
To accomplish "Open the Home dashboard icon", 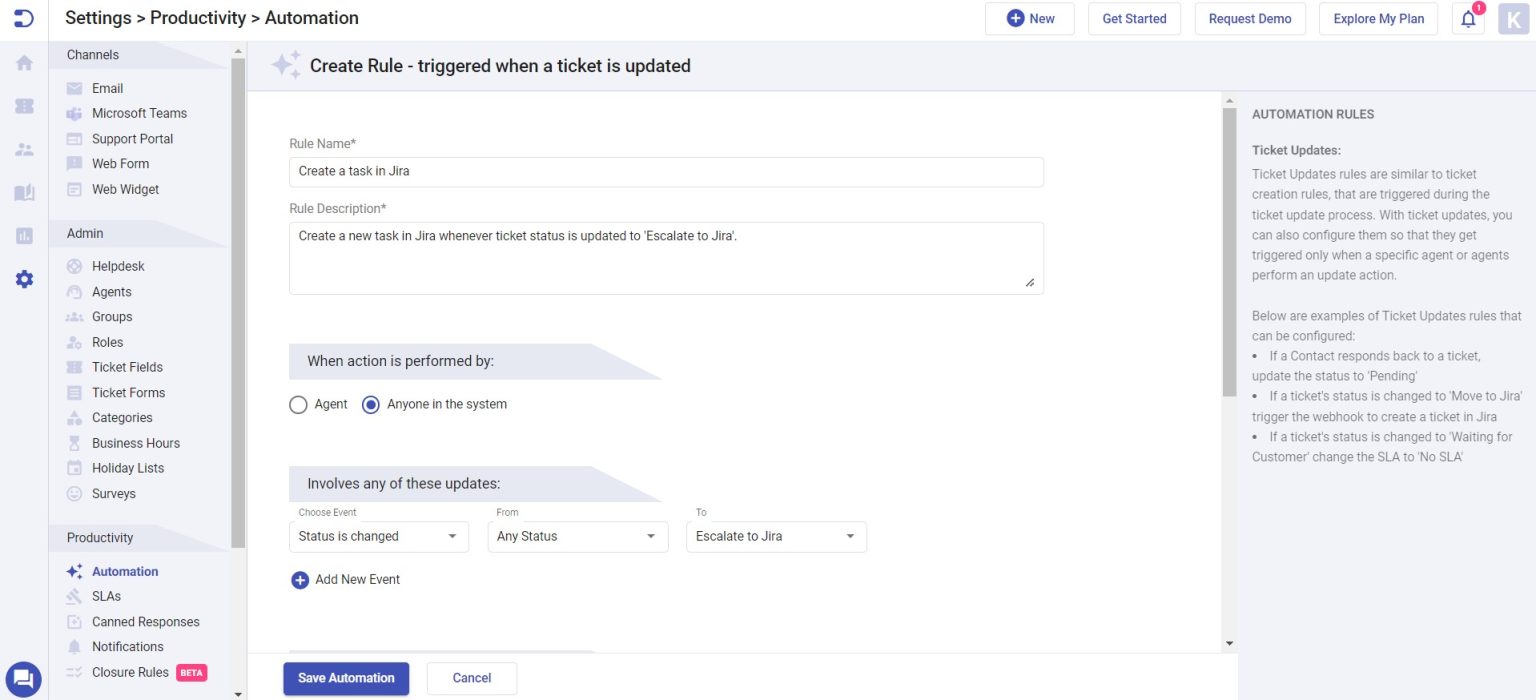I will pos(23,62).
